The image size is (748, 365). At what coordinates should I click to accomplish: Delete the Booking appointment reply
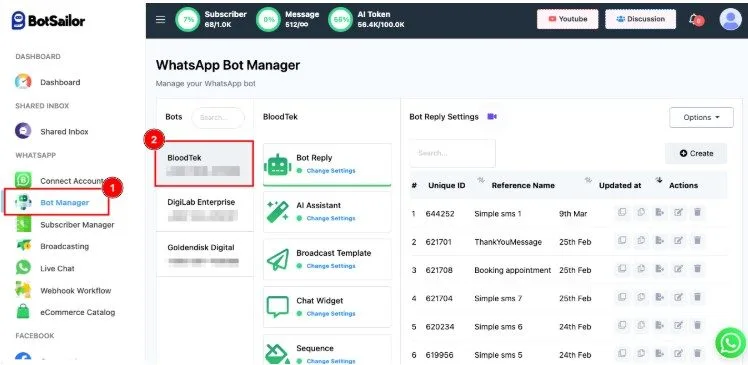click(697, 269)
